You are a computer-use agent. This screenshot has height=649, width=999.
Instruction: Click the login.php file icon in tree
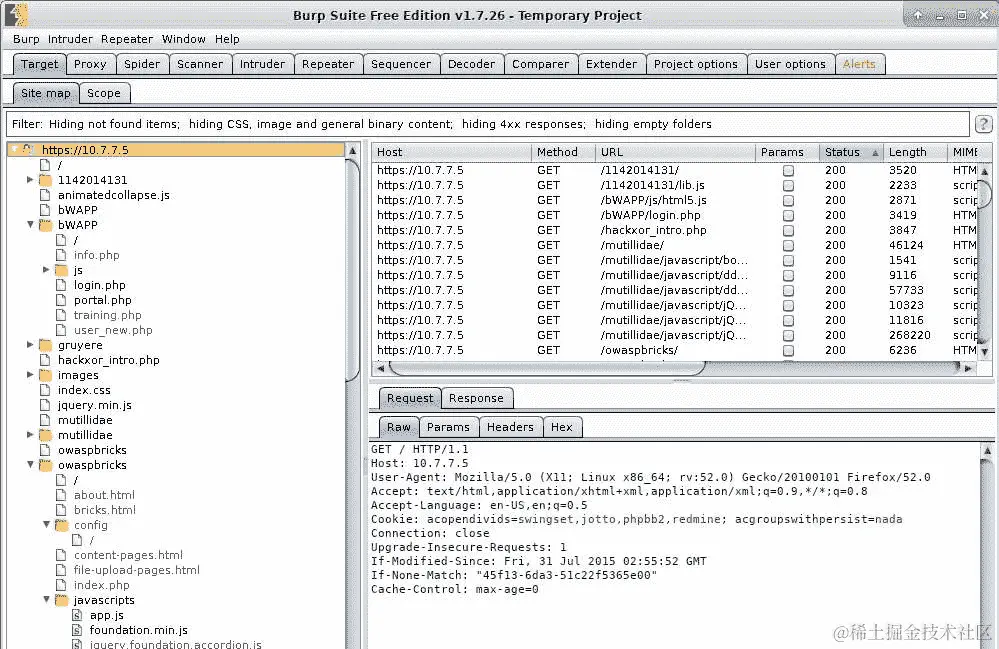click(x=61, y=285)
